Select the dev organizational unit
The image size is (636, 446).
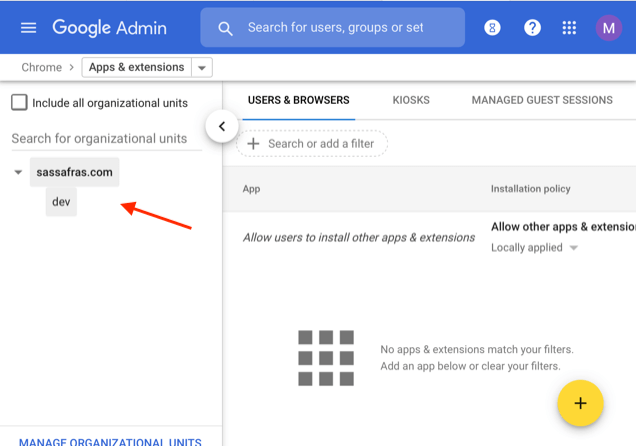pyautogui.click(x=61, y=202)
